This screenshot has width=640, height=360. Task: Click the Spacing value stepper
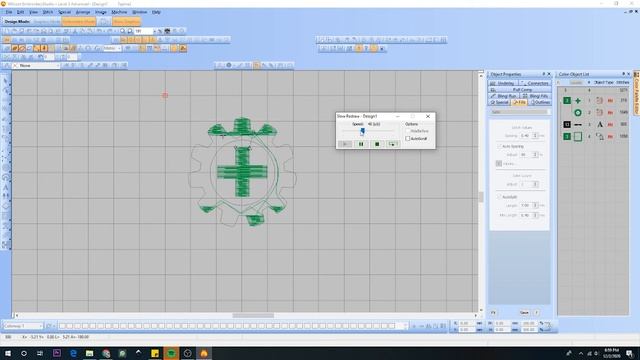pos(535,136)
